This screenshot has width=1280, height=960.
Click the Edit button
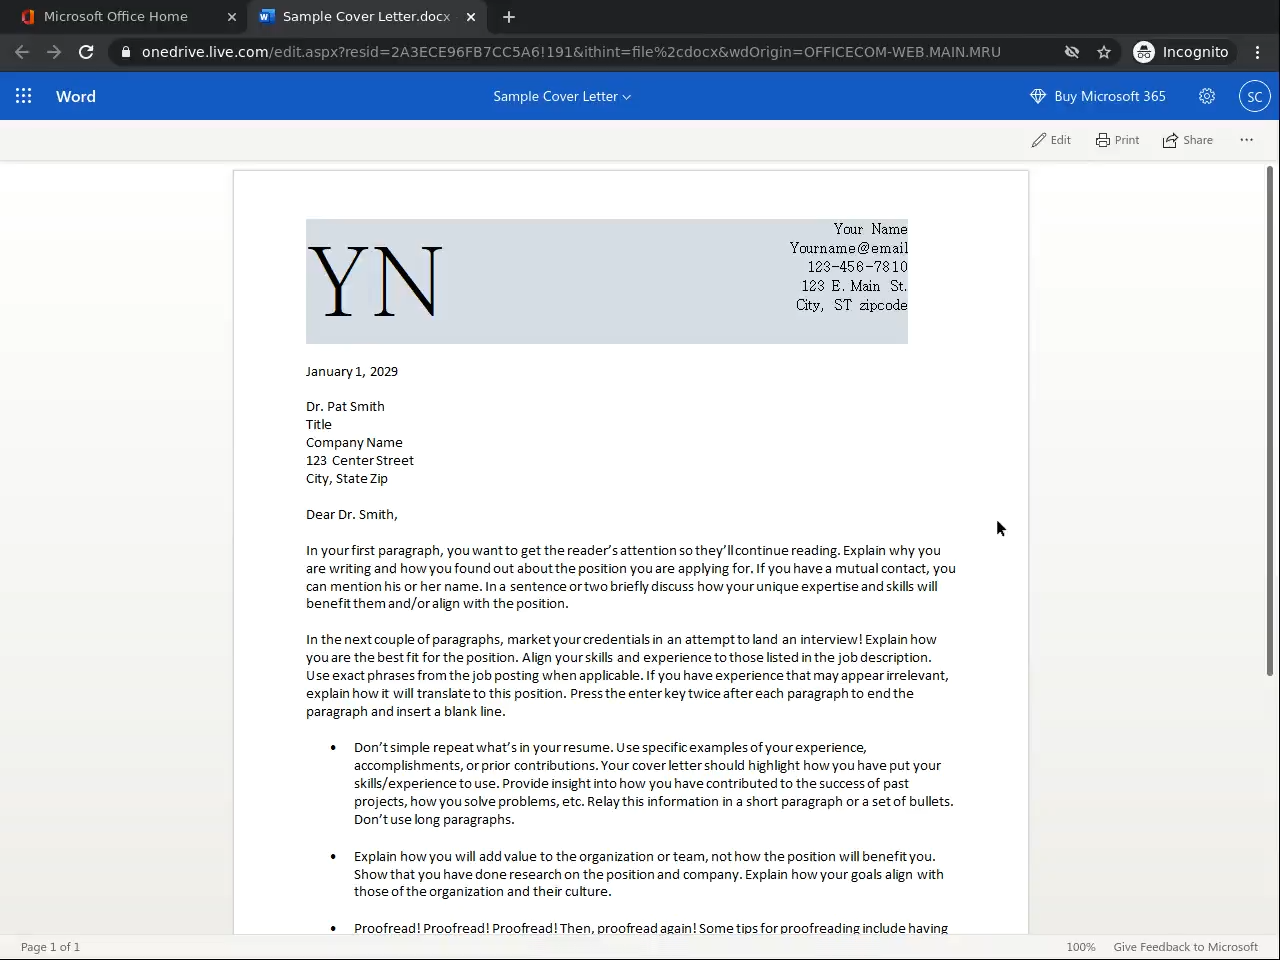[1051, 140]
